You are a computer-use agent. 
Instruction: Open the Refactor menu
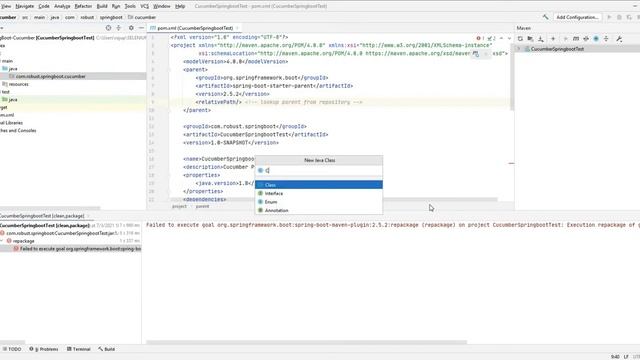[x=83, y=6]
